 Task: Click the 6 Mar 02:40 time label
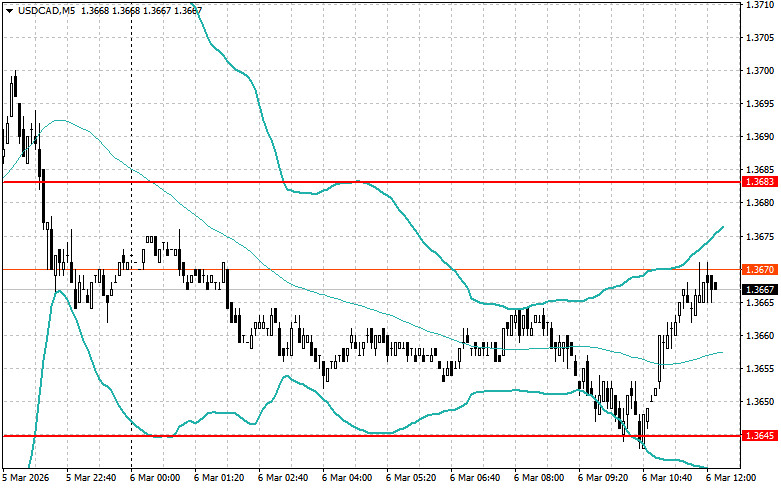pyautogui.click(x=283, y=478)
